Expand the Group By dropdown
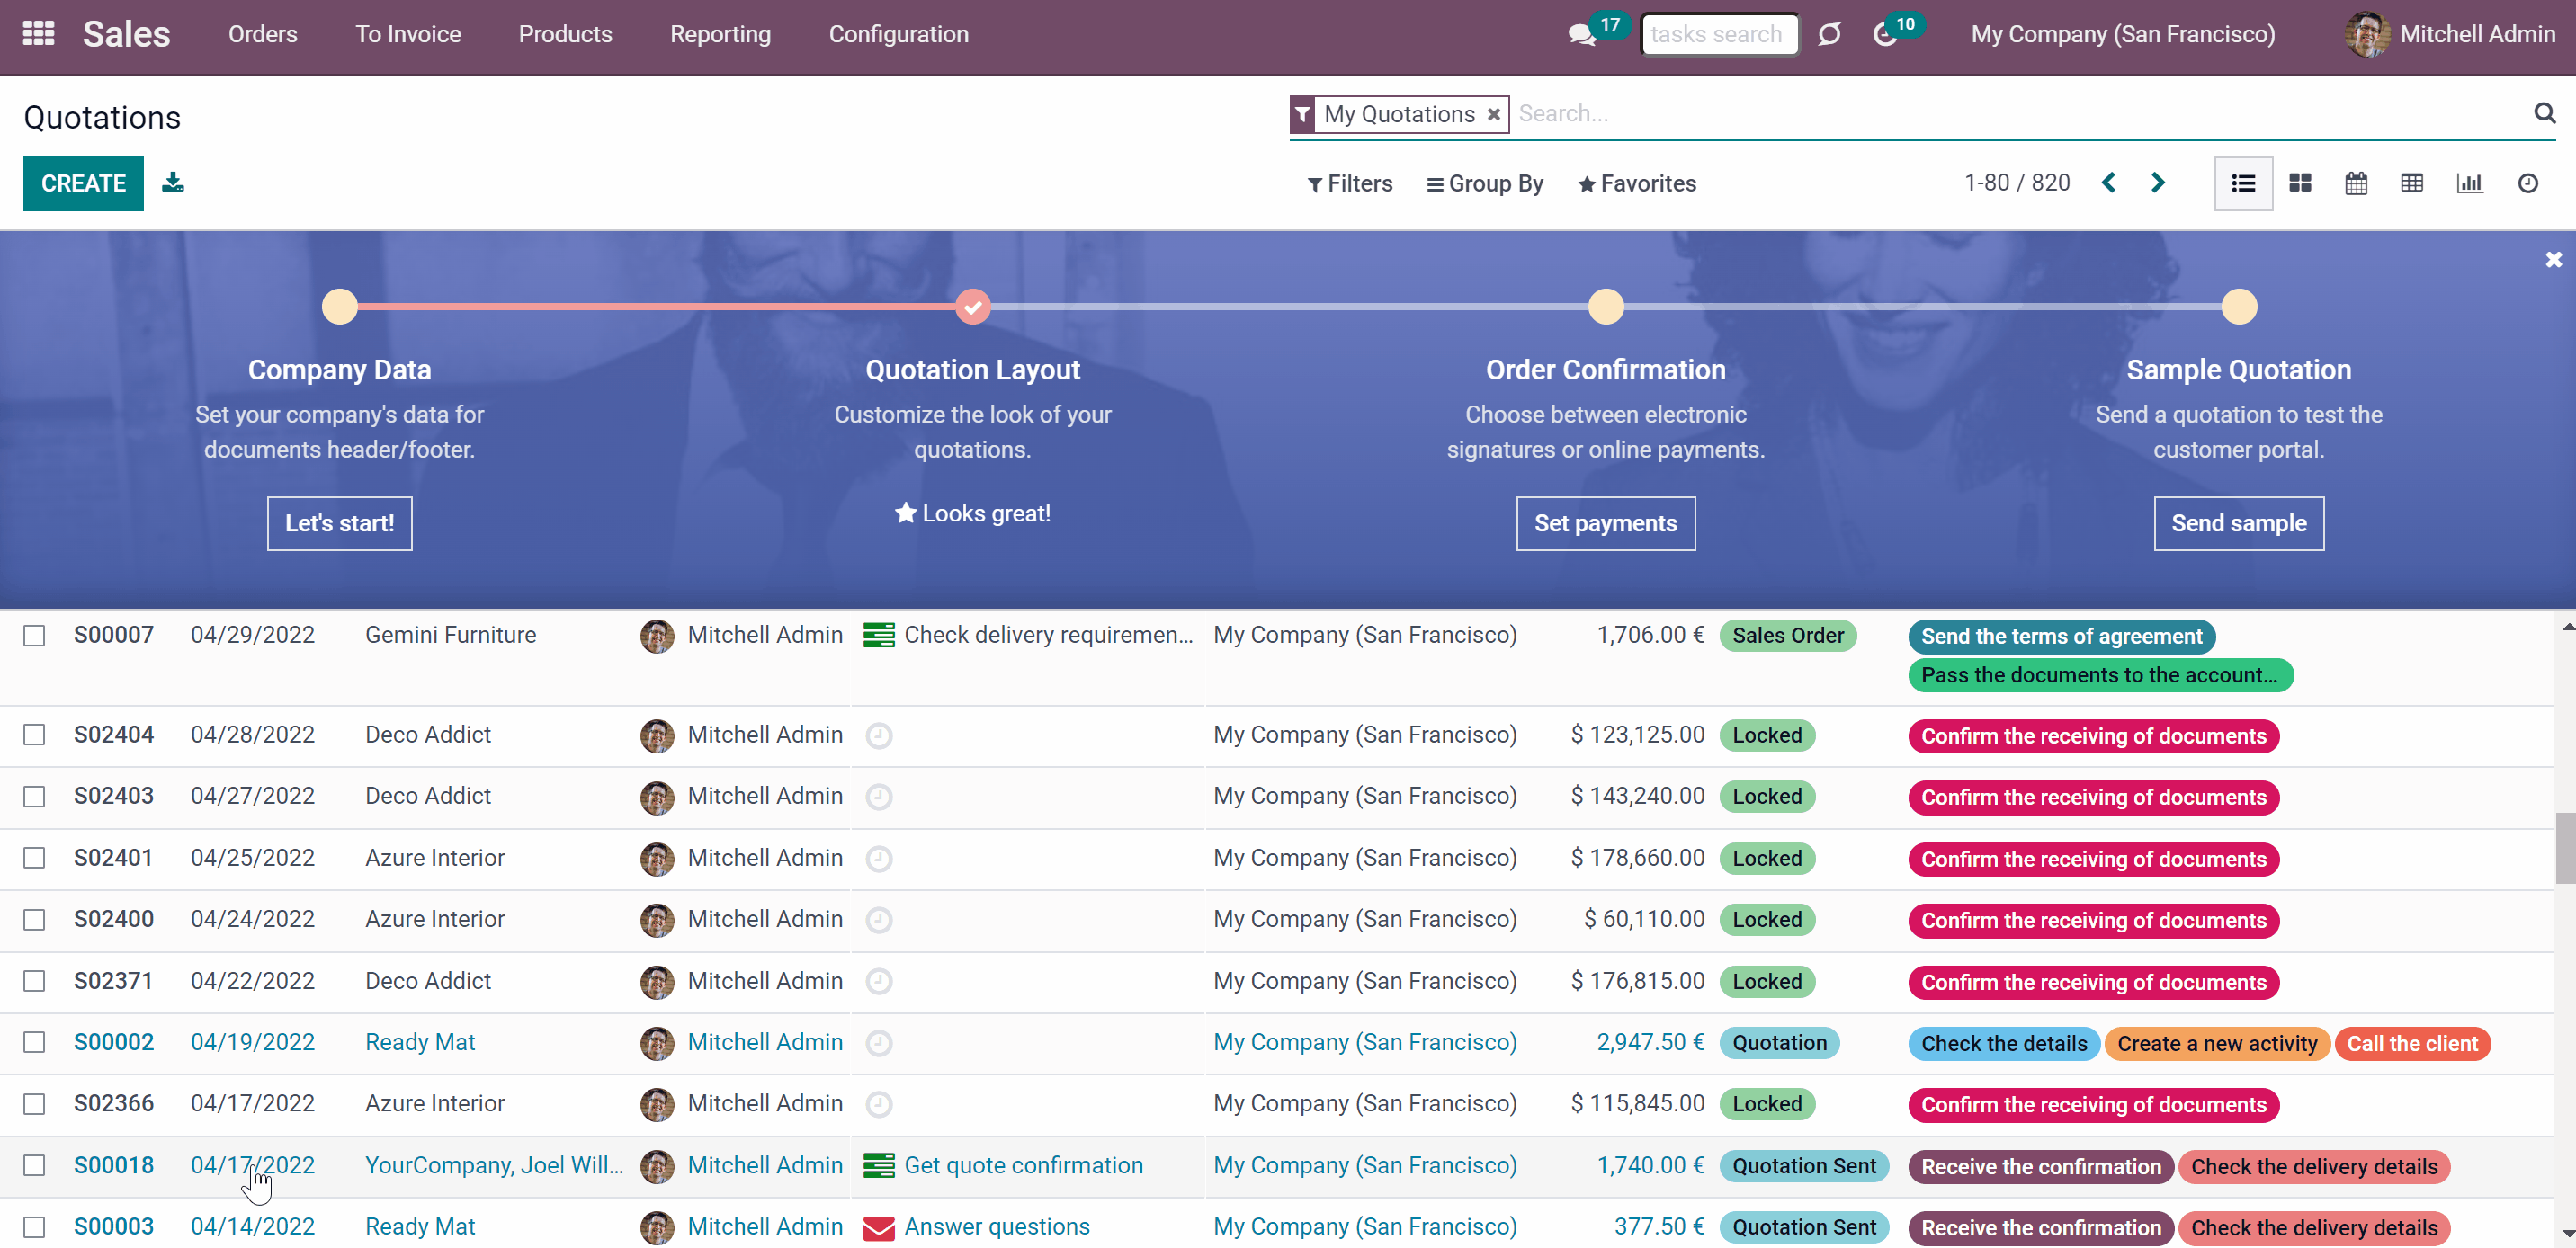 click(x=1485, y=184)
